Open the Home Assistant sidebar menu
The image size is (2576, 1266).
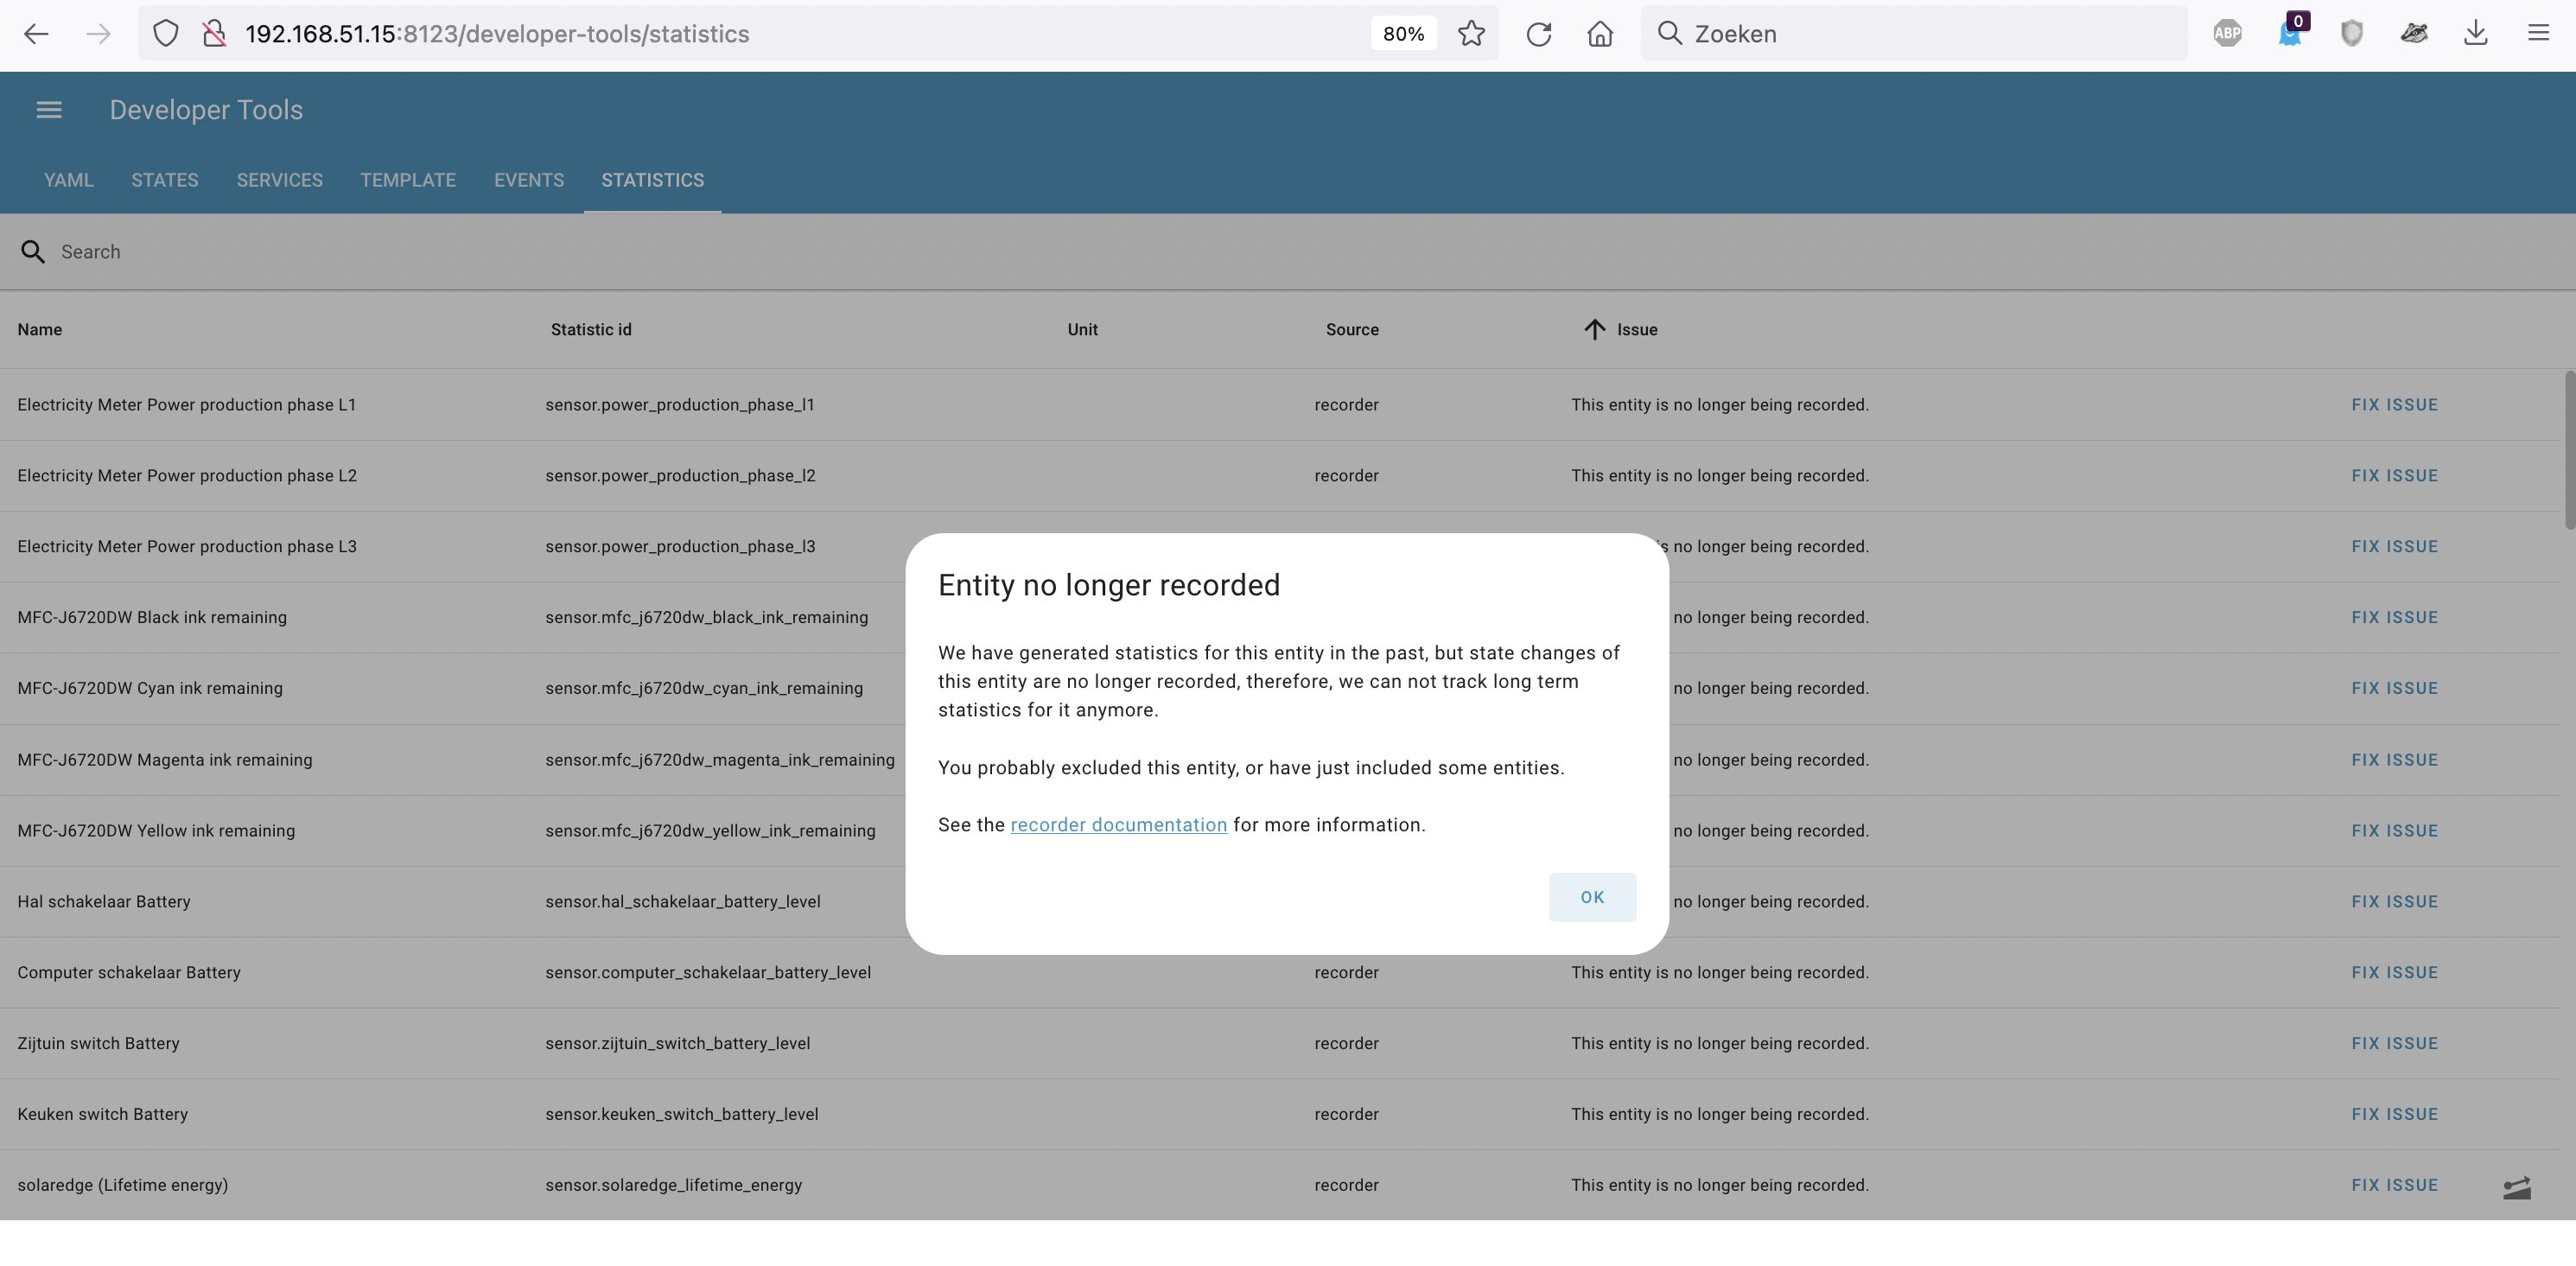pyautogui.click(x=47, y=109)
